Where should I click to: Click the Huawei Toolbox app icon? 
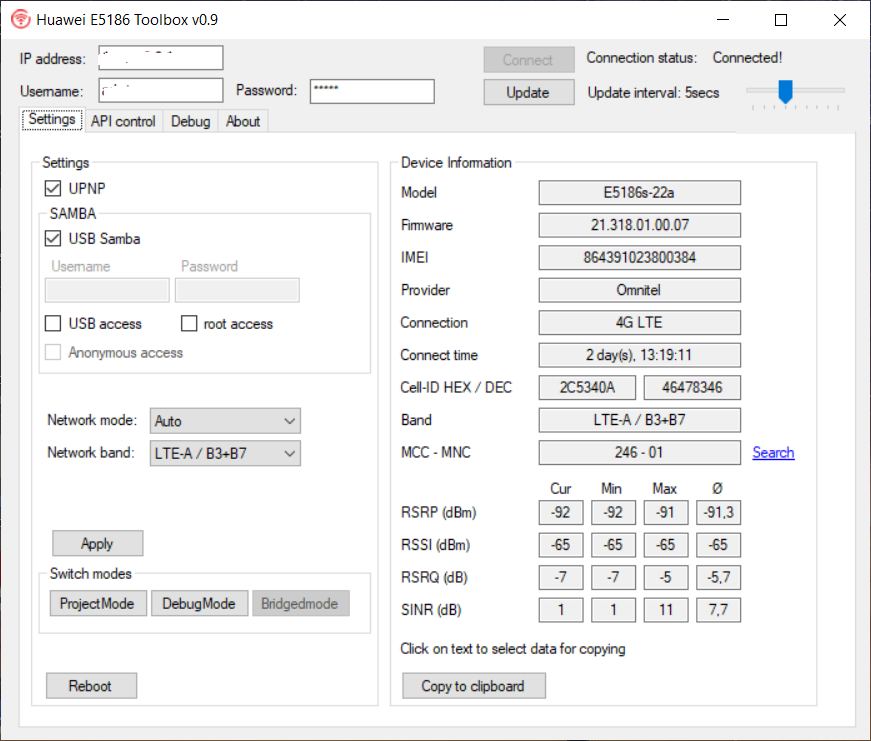(x=21, y=19)
